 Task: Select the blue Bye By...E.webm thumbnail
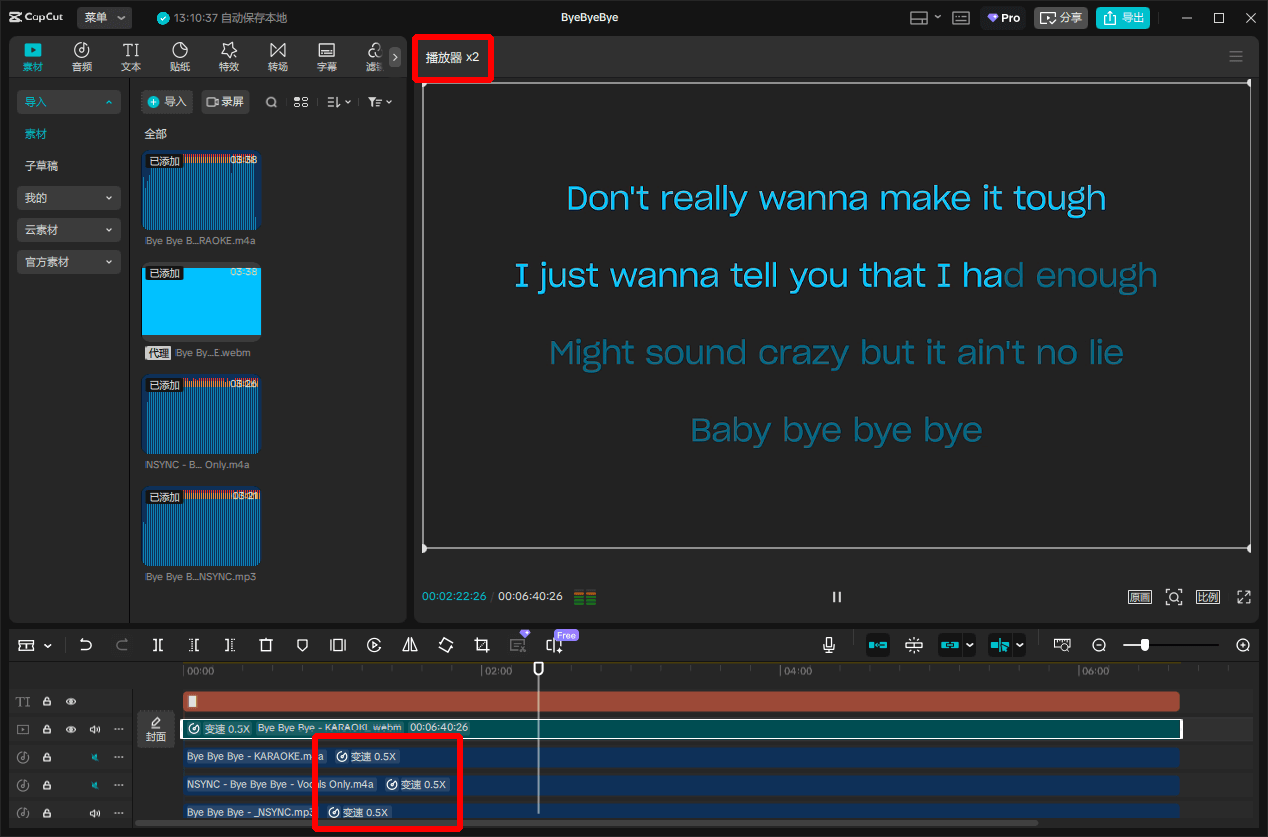[x=201, y=301]
